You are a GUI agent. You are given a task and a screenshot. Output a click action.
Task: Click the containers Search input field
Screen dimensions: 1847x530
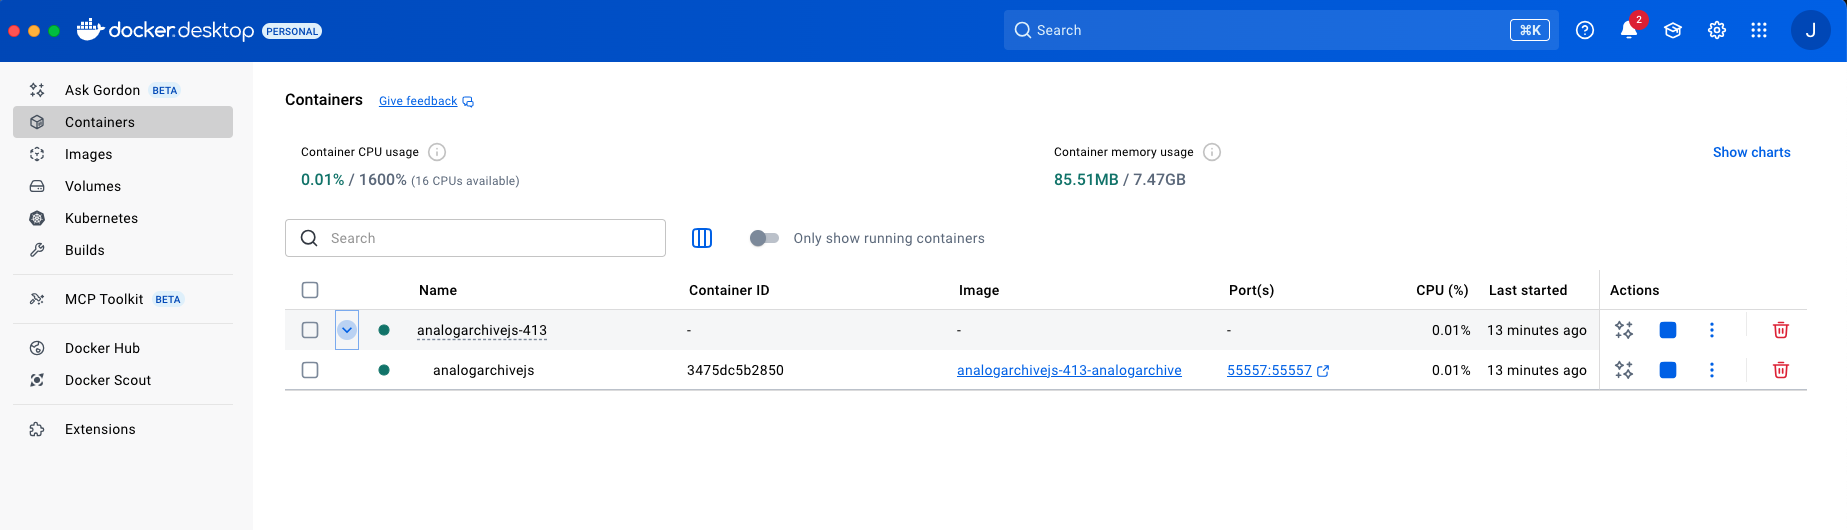pos(475,238)
